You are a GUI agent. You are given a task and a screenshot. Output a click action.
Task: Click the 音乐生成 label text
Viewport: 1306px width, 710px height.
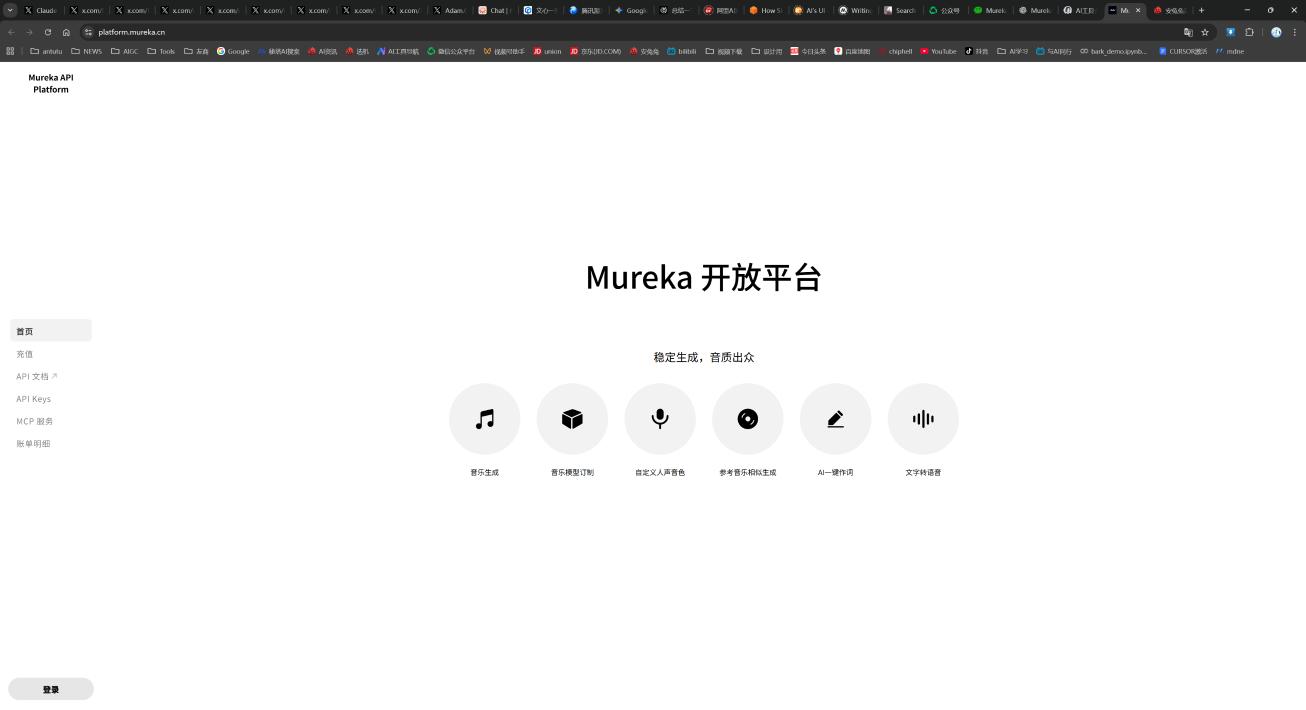484,472
